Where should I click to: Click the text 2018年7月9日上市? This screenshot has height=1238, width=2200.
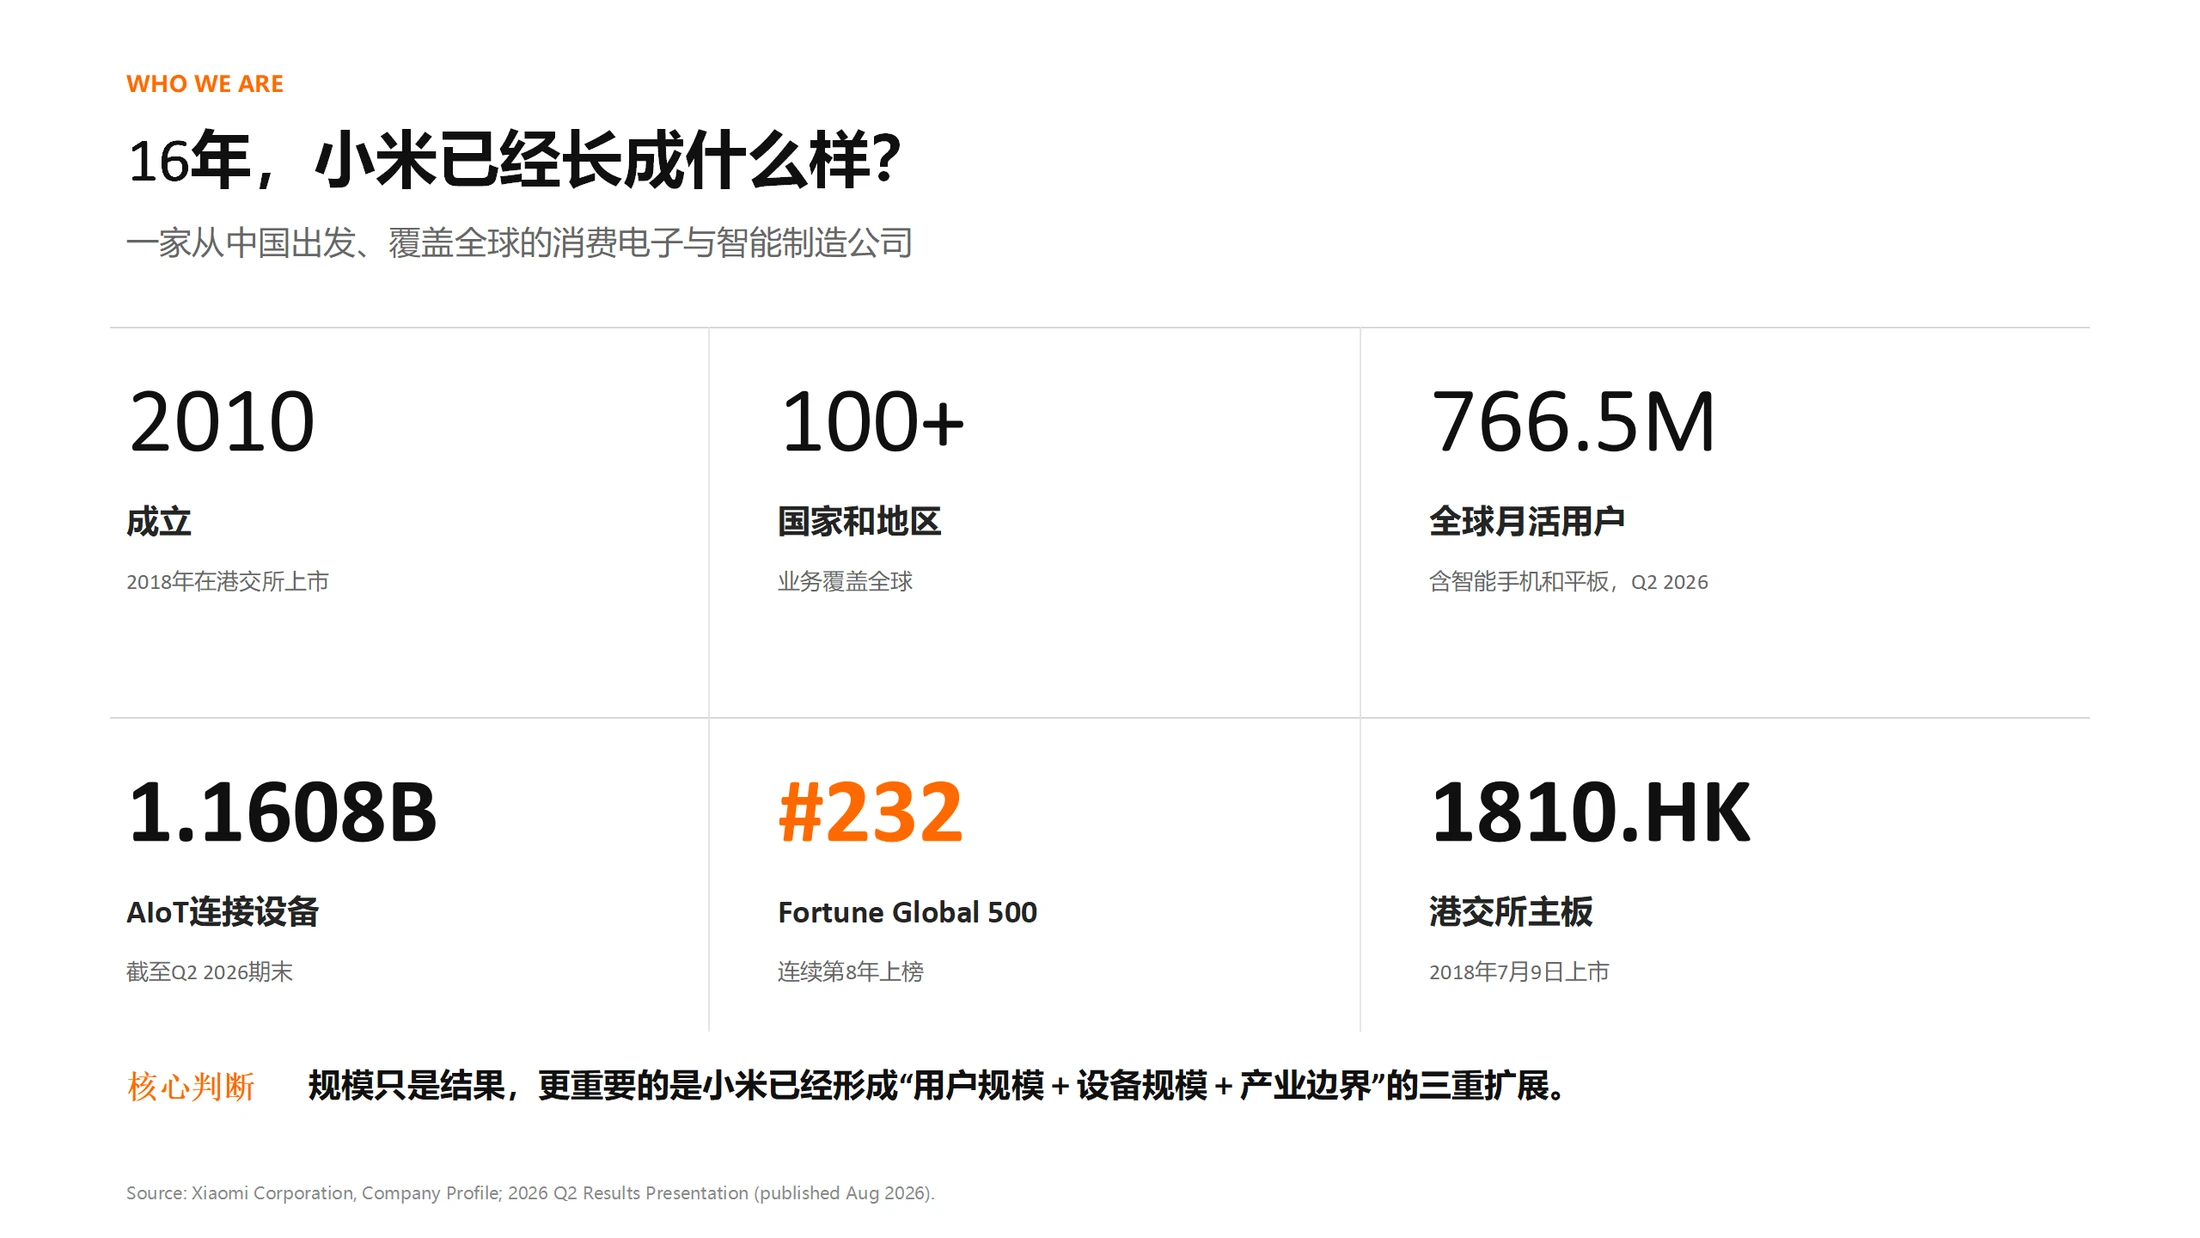1519,971
